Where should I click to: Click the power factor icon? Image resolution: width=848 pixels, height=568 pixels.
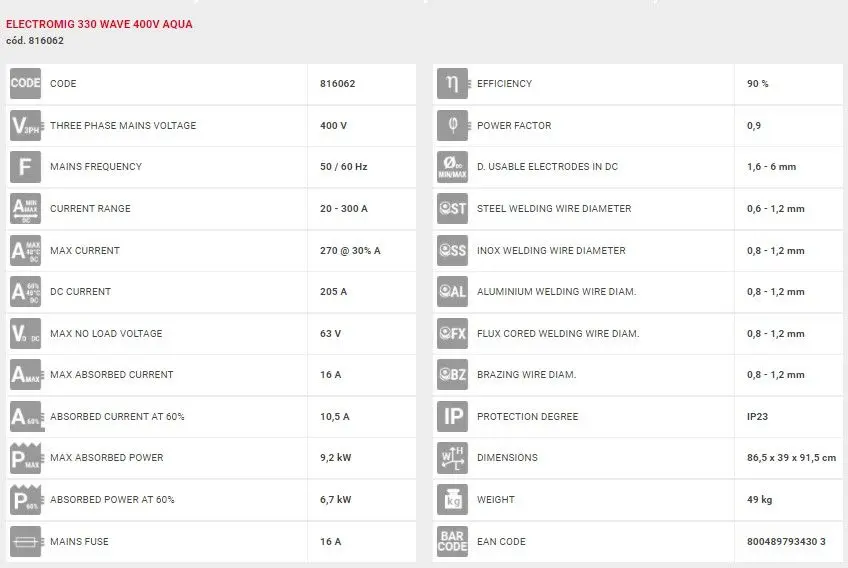[x=452, y=126]
